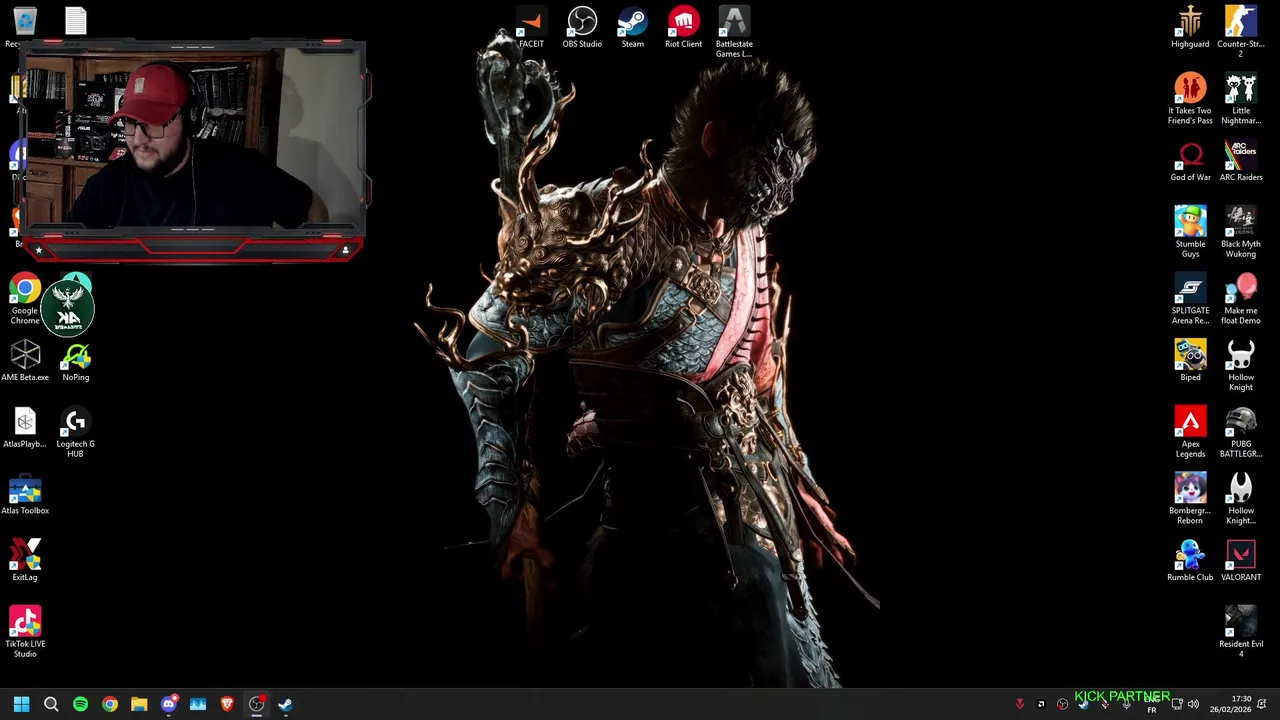Select the Google Chrome desktop shortcut

click(x=25, y=298)
